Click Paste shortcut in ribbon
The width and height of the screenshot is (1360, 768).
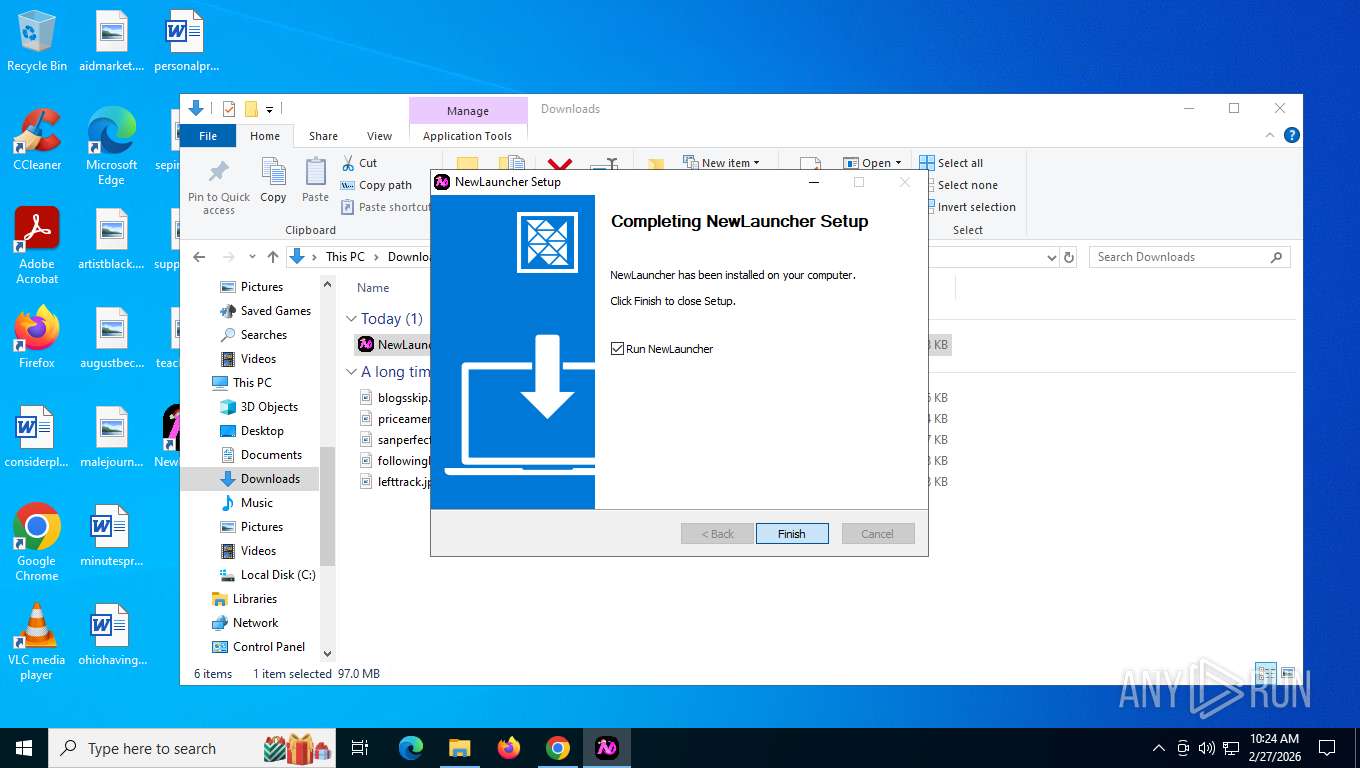pos(386,207)
